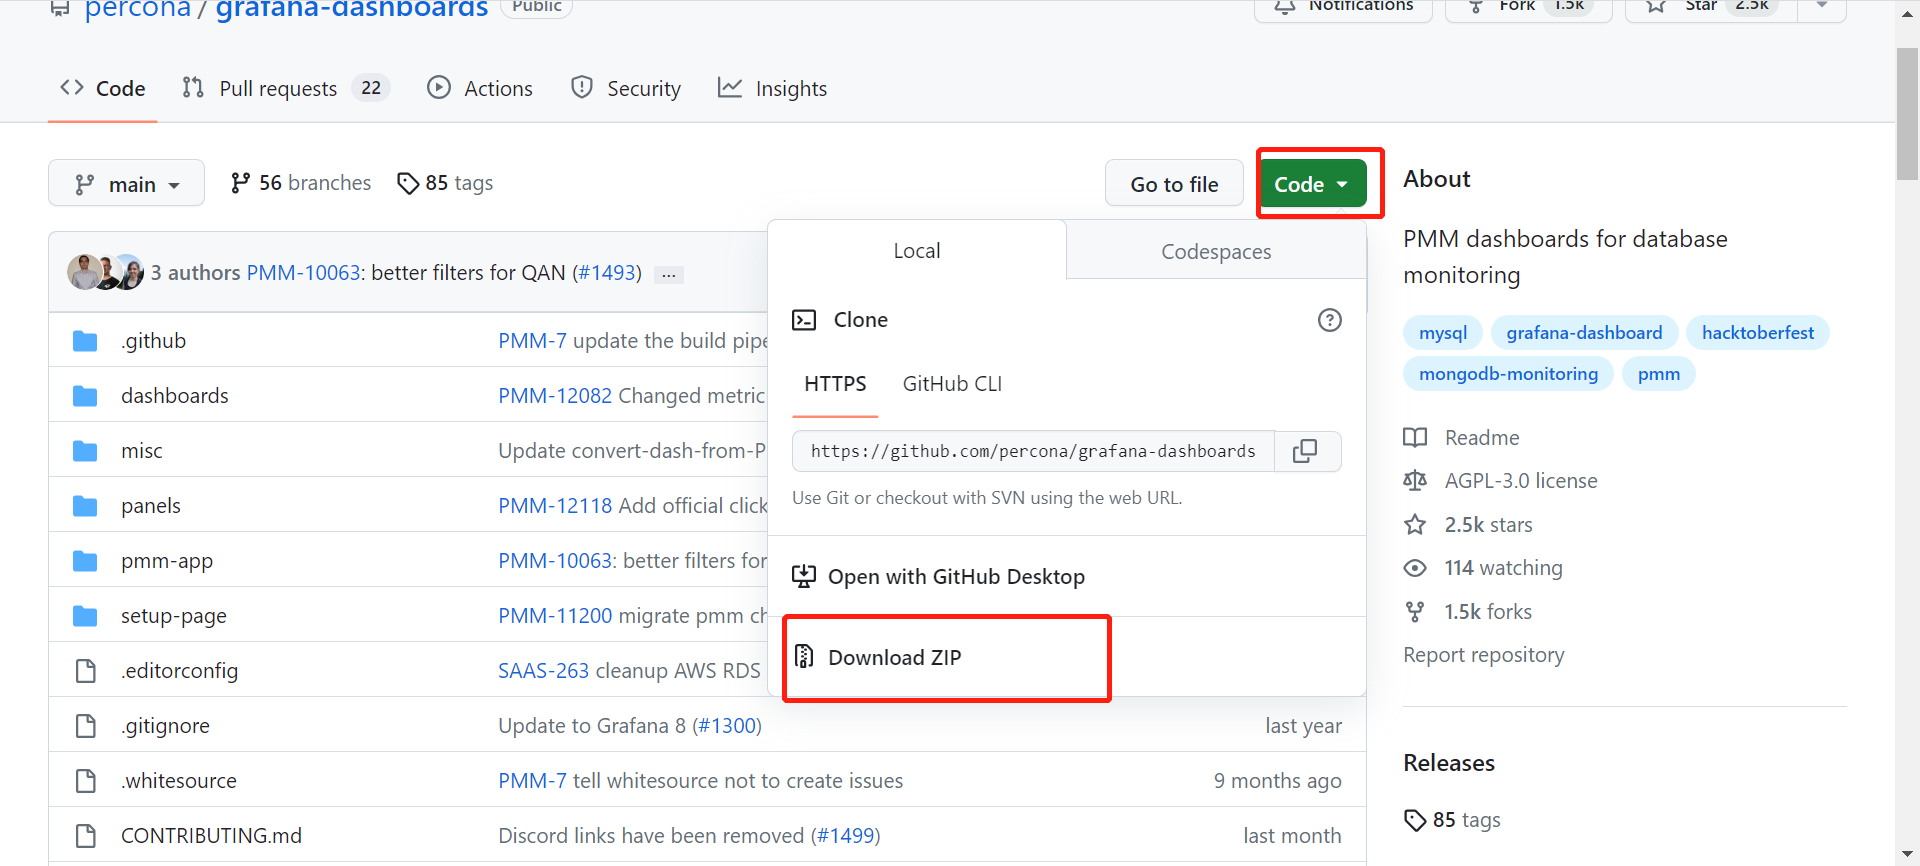View the 85 tags link beside branches
Screen dimensions: 1920x866
click(x=445, y=183)
